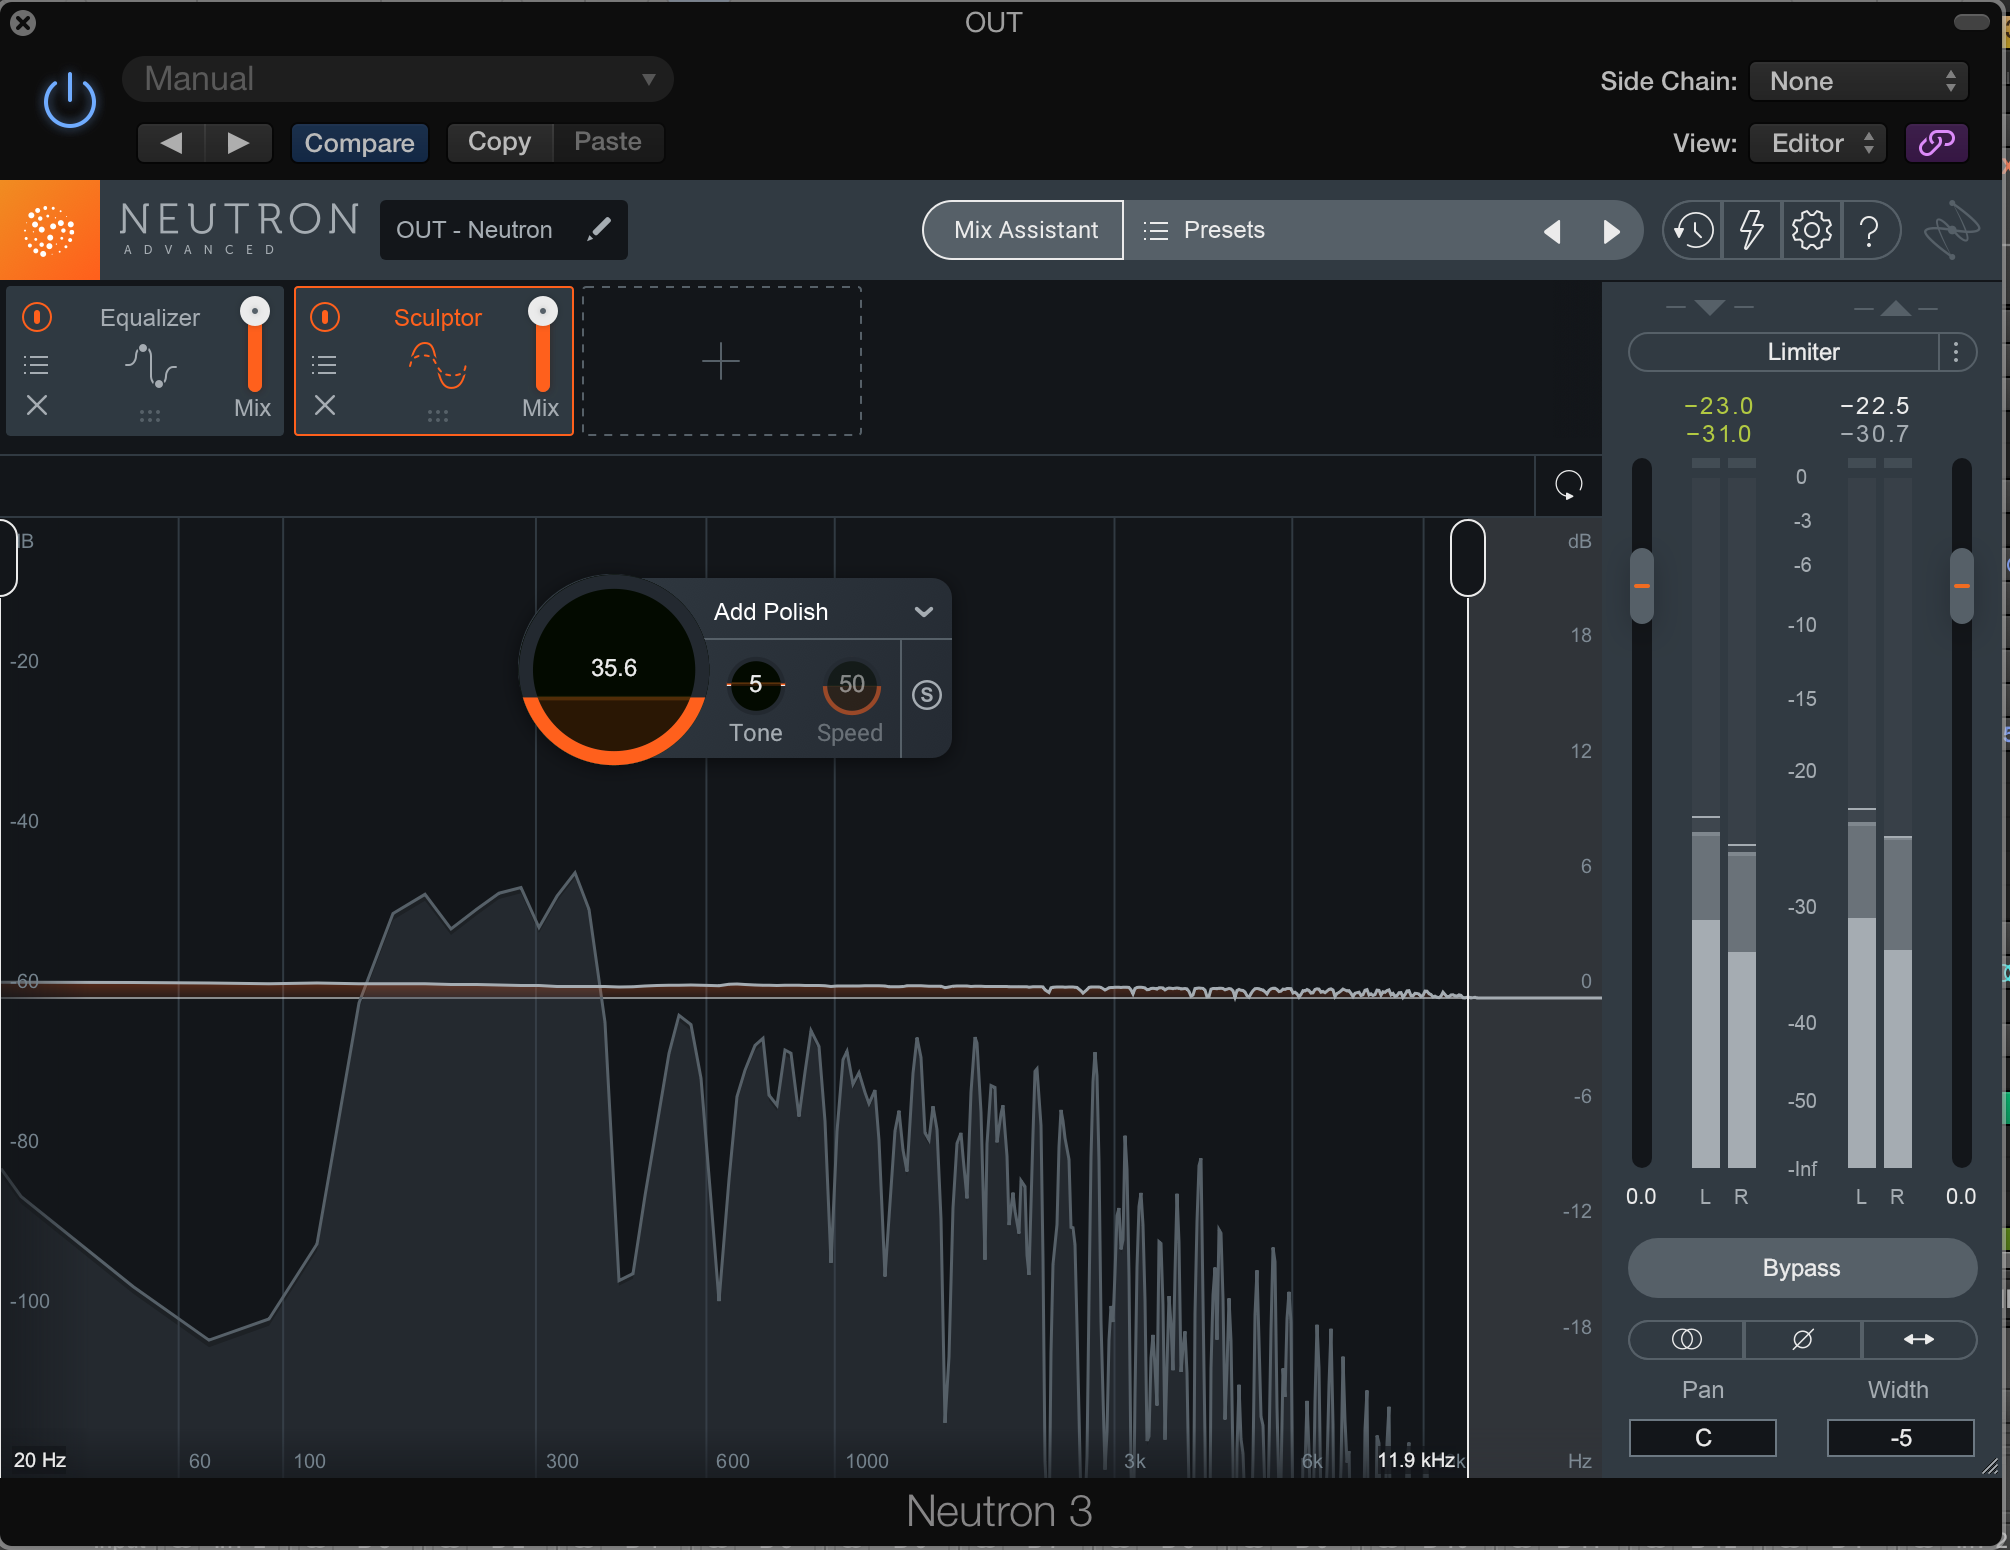Screen dimensions: 2010x1550
Task: Launch the Mix Assistant
Action: [1024, 230]
